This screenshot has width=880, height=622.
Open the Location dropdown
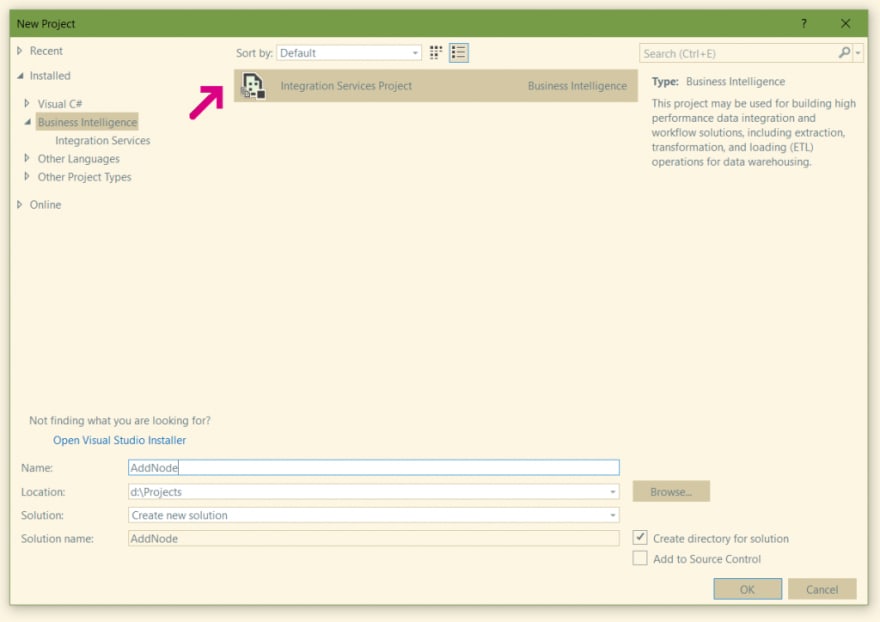tap(612, 492)
